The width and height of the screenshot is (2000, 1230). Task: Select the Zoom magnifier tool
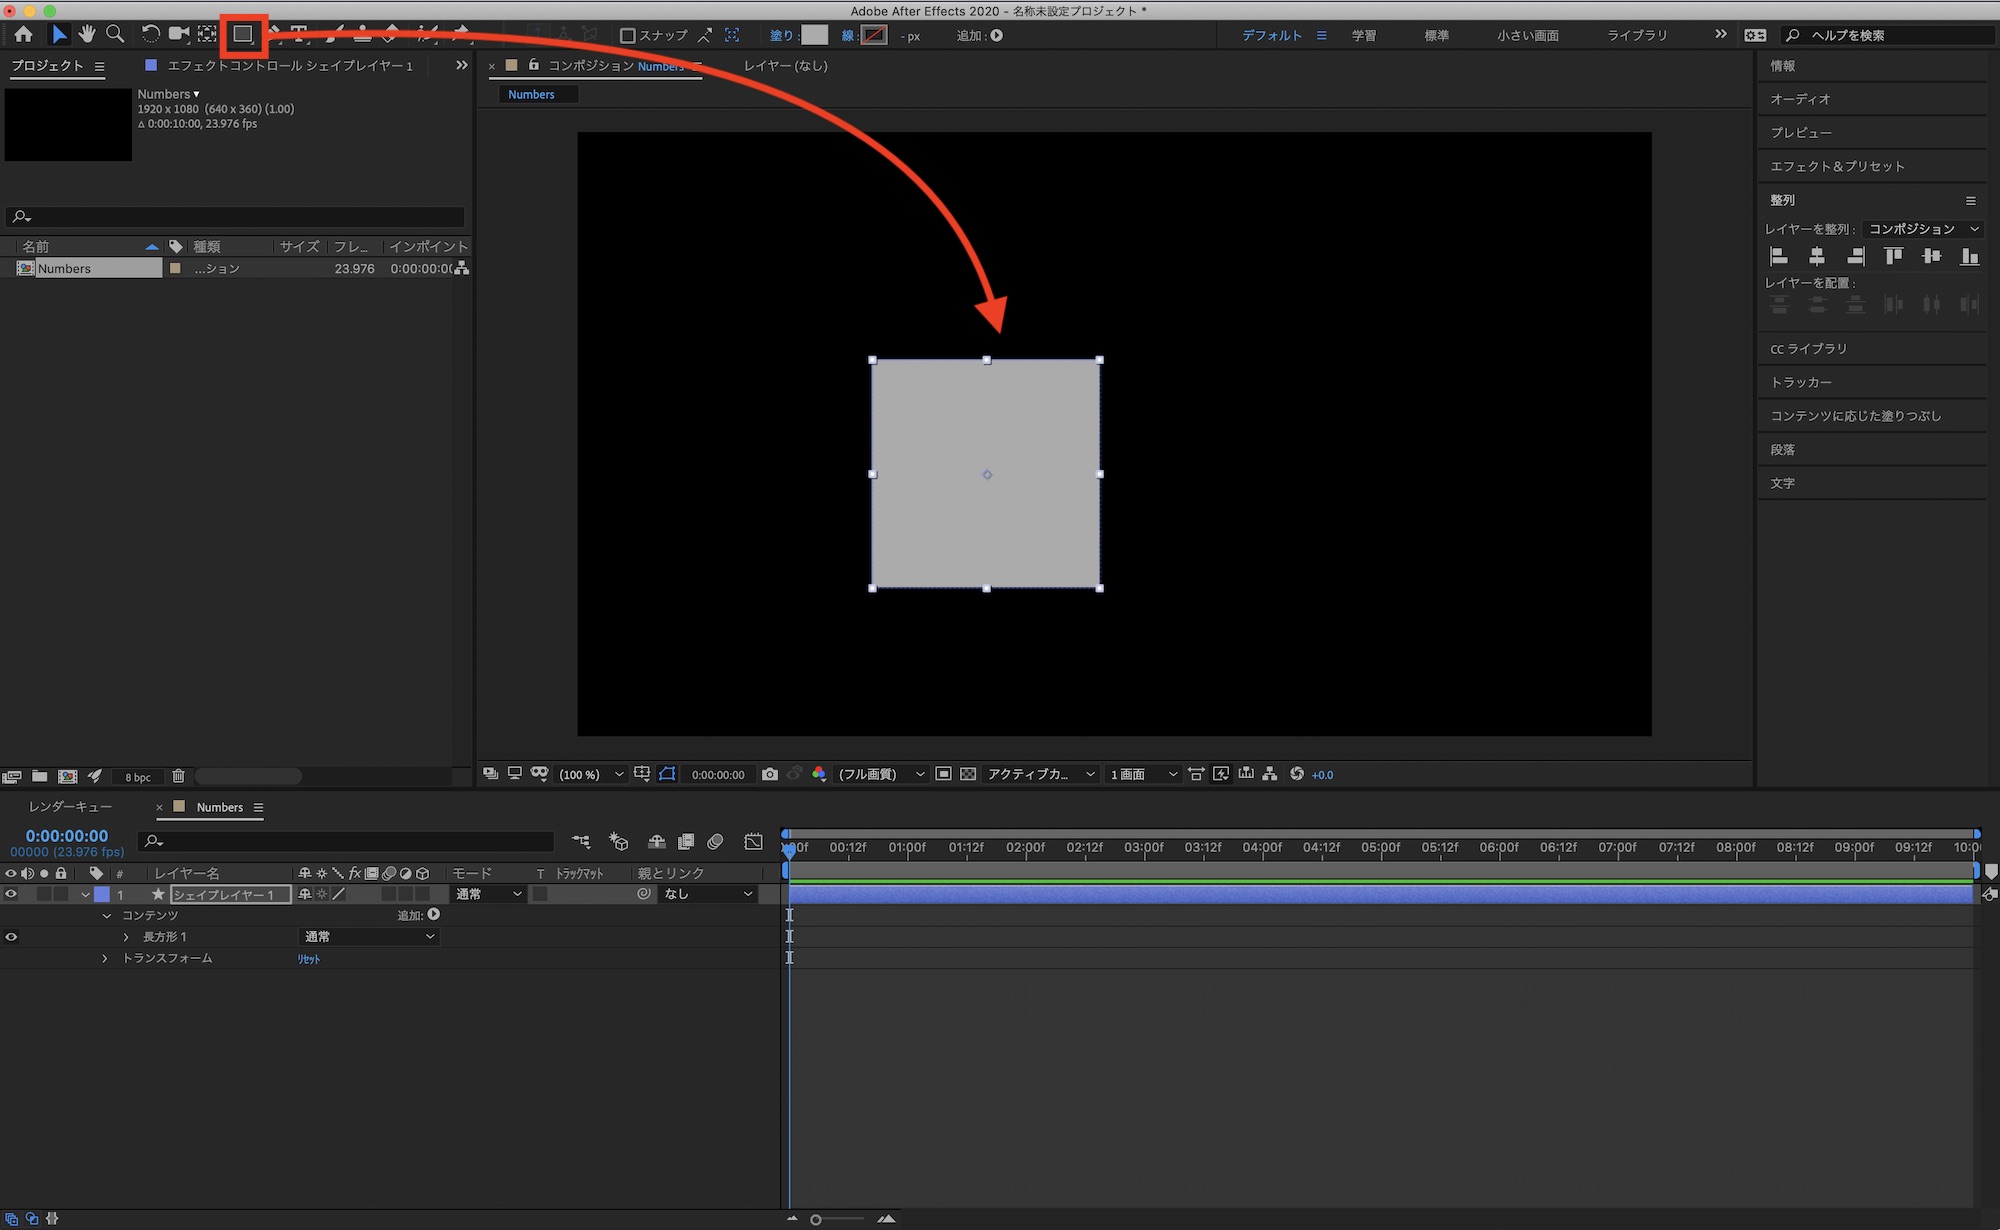pos(115,35)
